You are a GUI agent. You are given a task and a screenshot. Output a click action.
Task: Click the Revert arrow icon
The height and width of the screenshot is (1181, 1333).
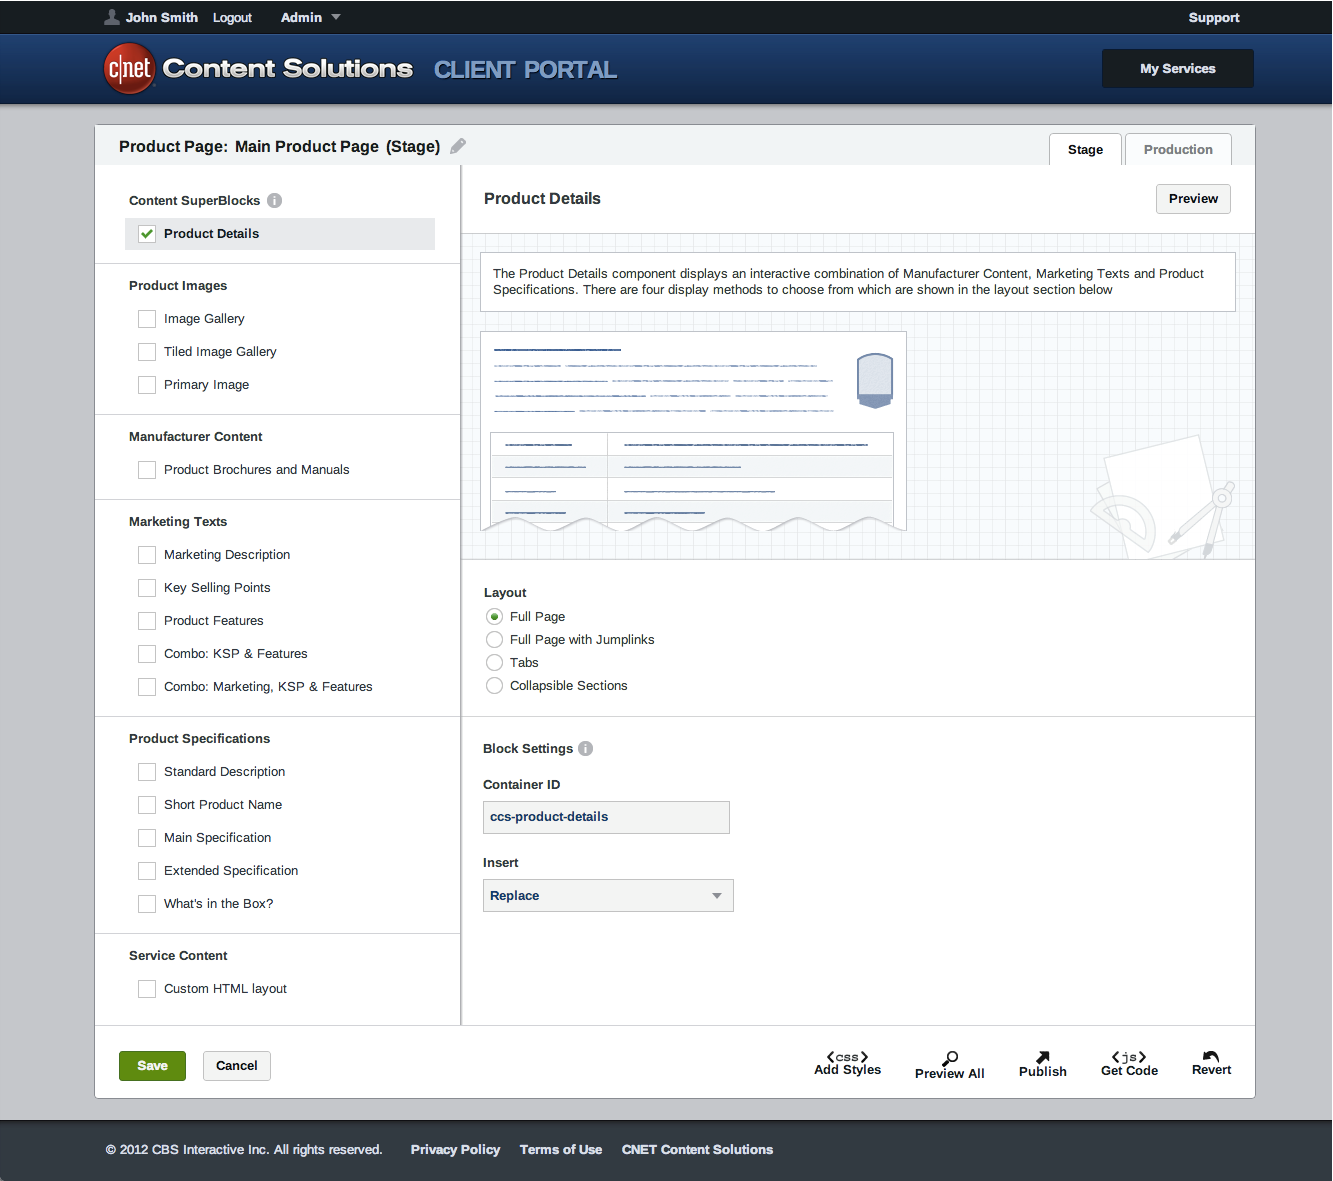tap(1211, 1057)
